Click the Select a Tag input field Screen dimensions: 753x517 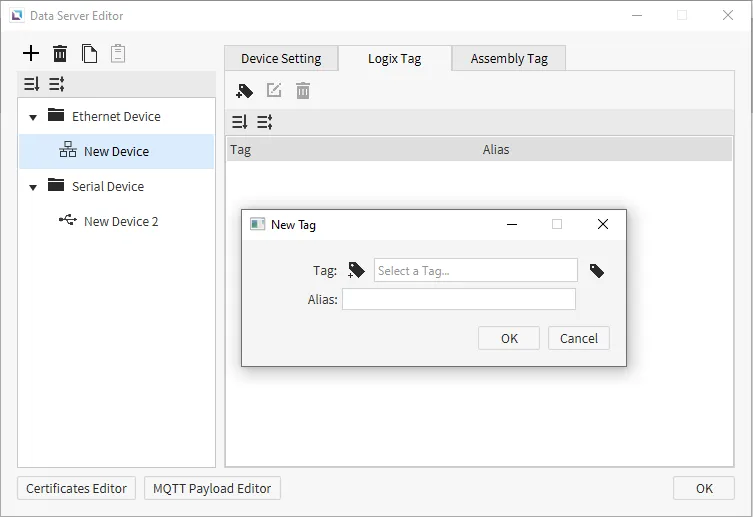(475, 270)
